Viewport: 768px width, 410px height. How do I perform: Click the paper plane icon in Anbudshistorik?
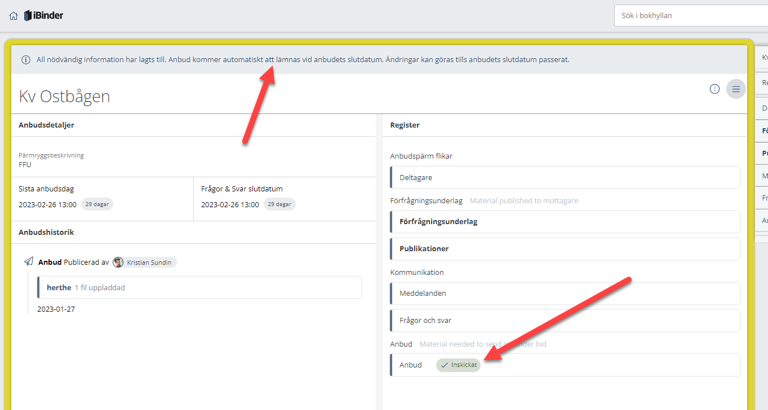pos(29,262)
